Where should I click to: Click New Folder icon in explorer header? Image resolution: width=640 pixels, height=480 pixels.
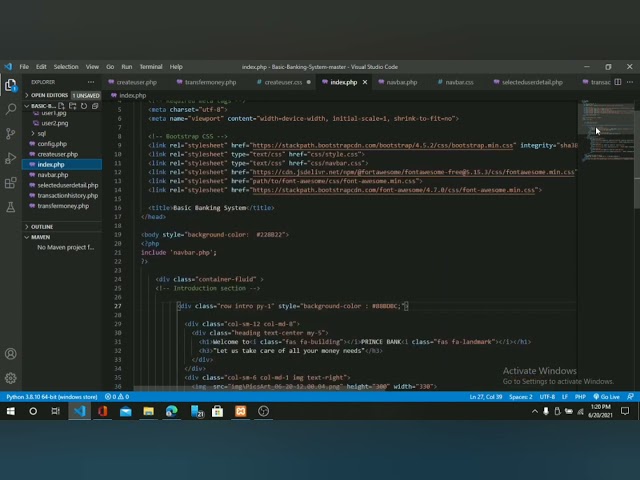(73, 106)
